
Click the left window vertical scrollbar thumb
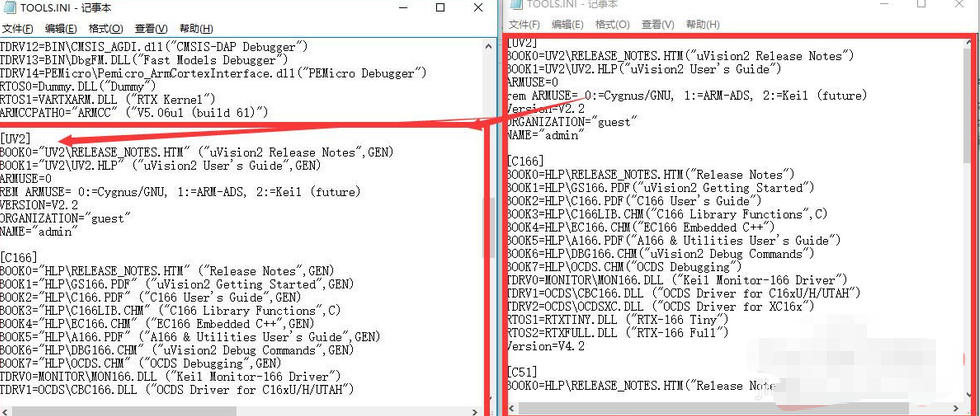point(491,228)
